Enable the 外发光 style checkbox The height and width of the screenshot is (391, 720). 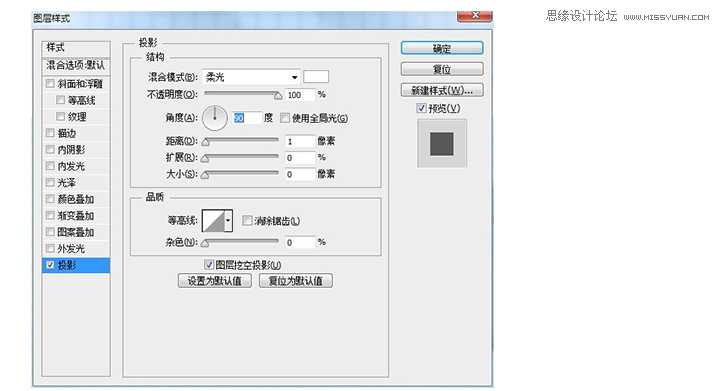click(50, 249)
